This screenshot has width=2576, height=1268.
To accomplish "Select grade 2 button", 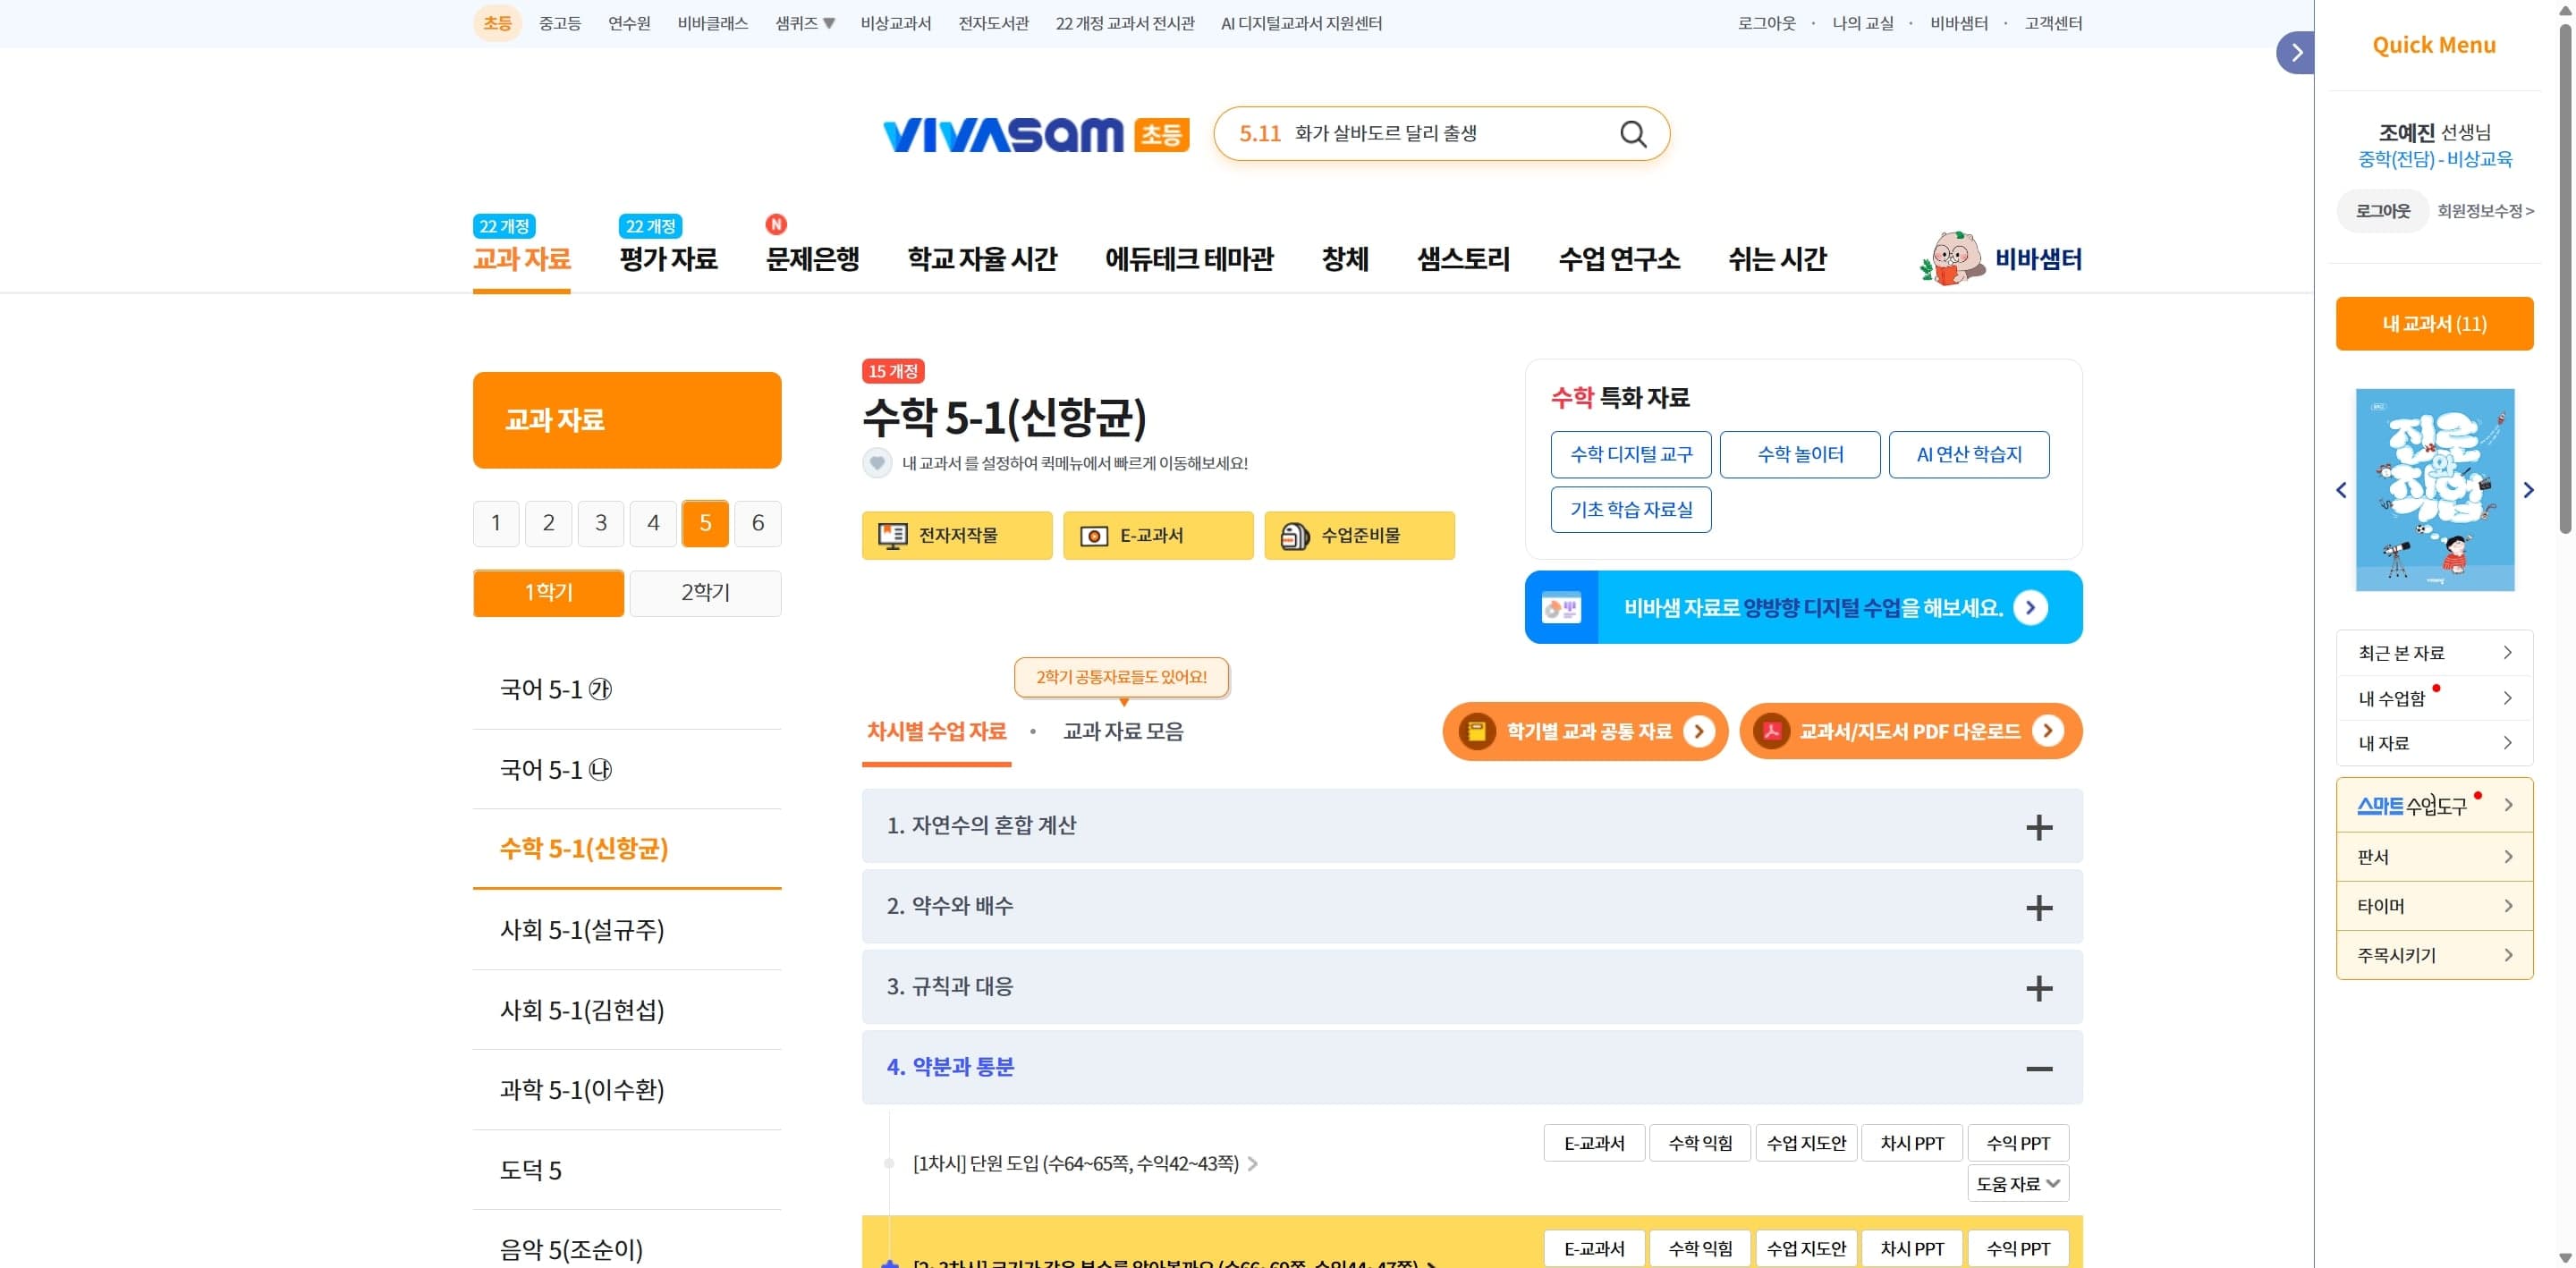I will [549, 523].
